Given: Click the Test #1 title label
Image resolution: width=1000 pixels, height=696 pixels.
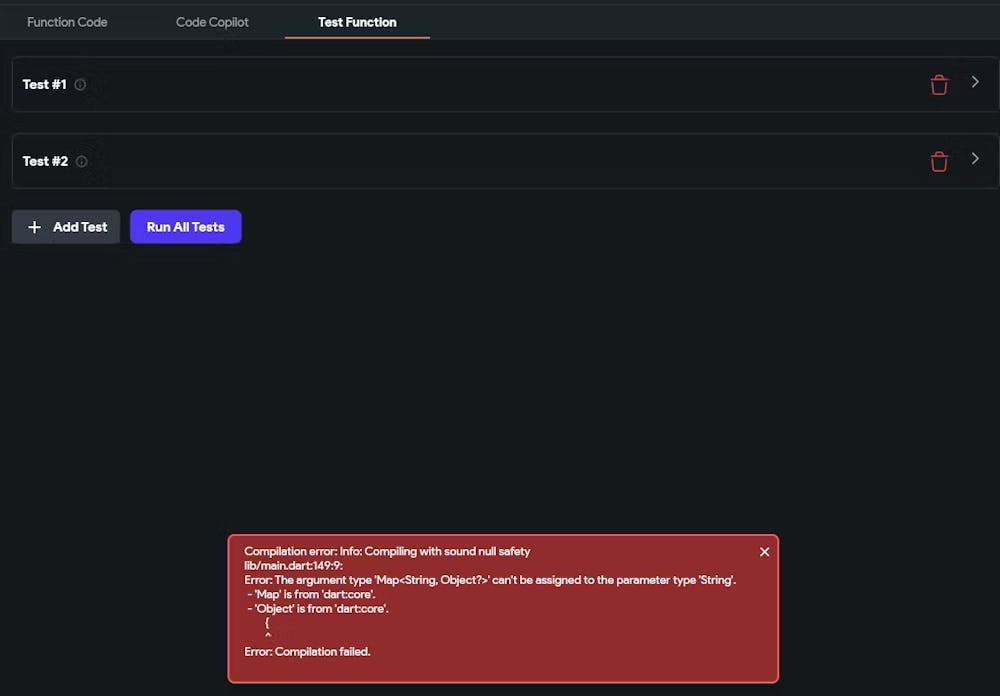Looking at the screenshot, I should coord(44,85).
